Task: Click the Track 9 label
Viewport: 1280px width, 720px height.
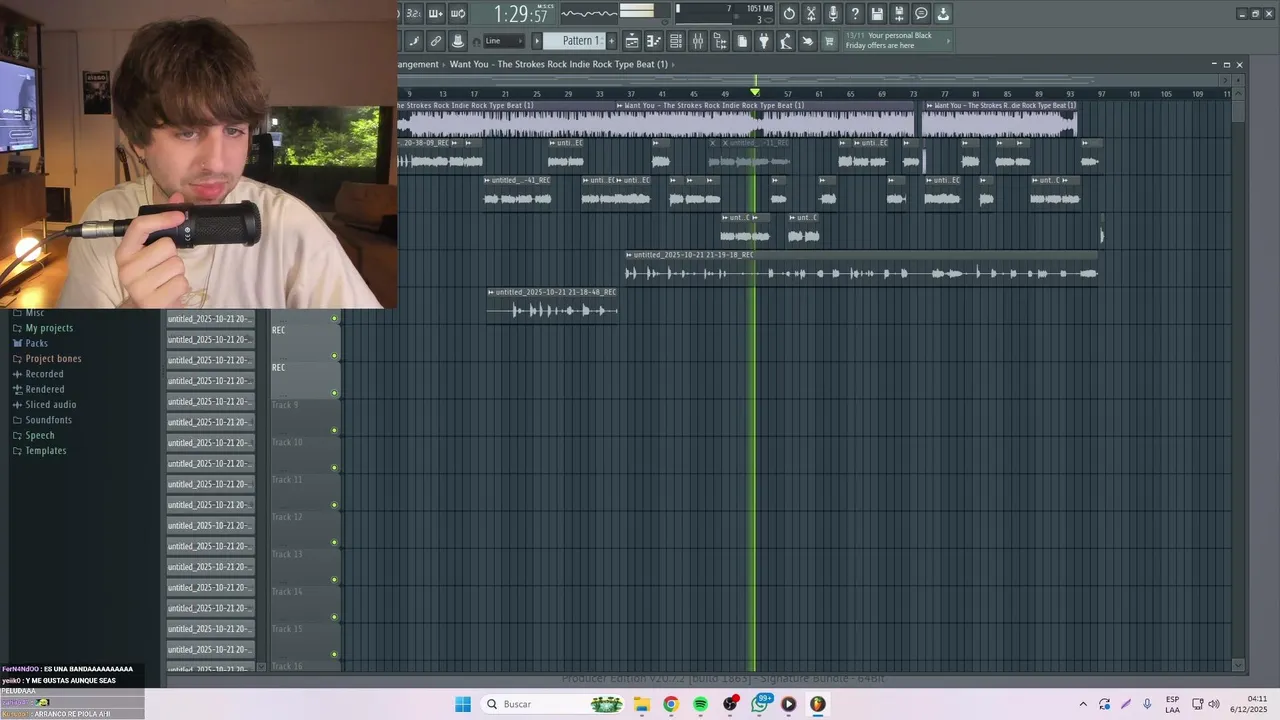Action: [x=285, y=405]
